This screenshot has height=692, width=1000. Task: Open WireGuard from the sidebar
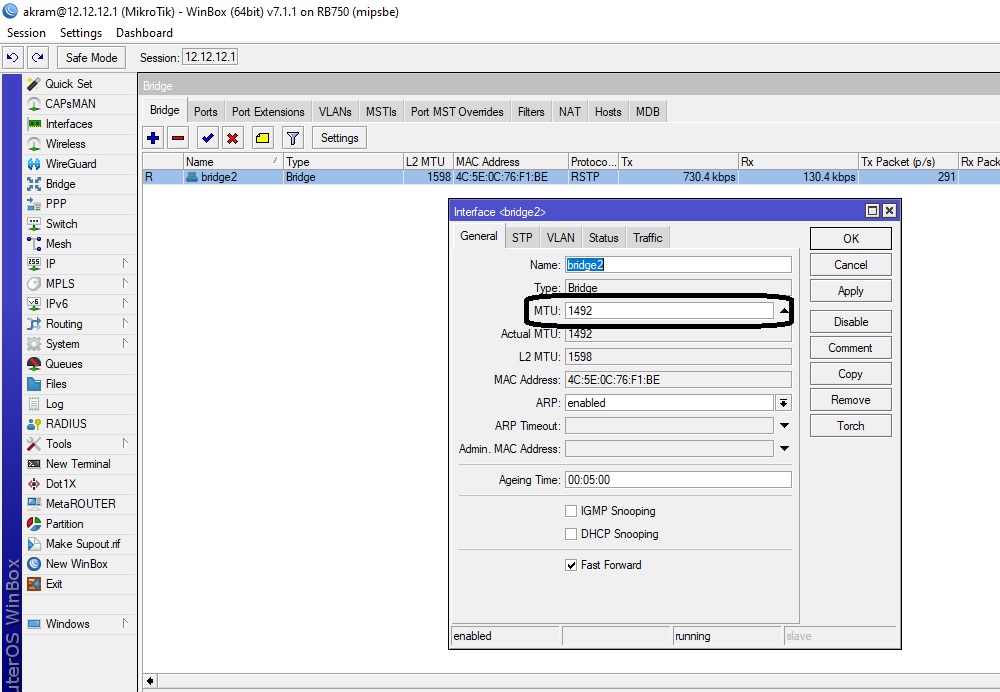(x=70, y=164)
